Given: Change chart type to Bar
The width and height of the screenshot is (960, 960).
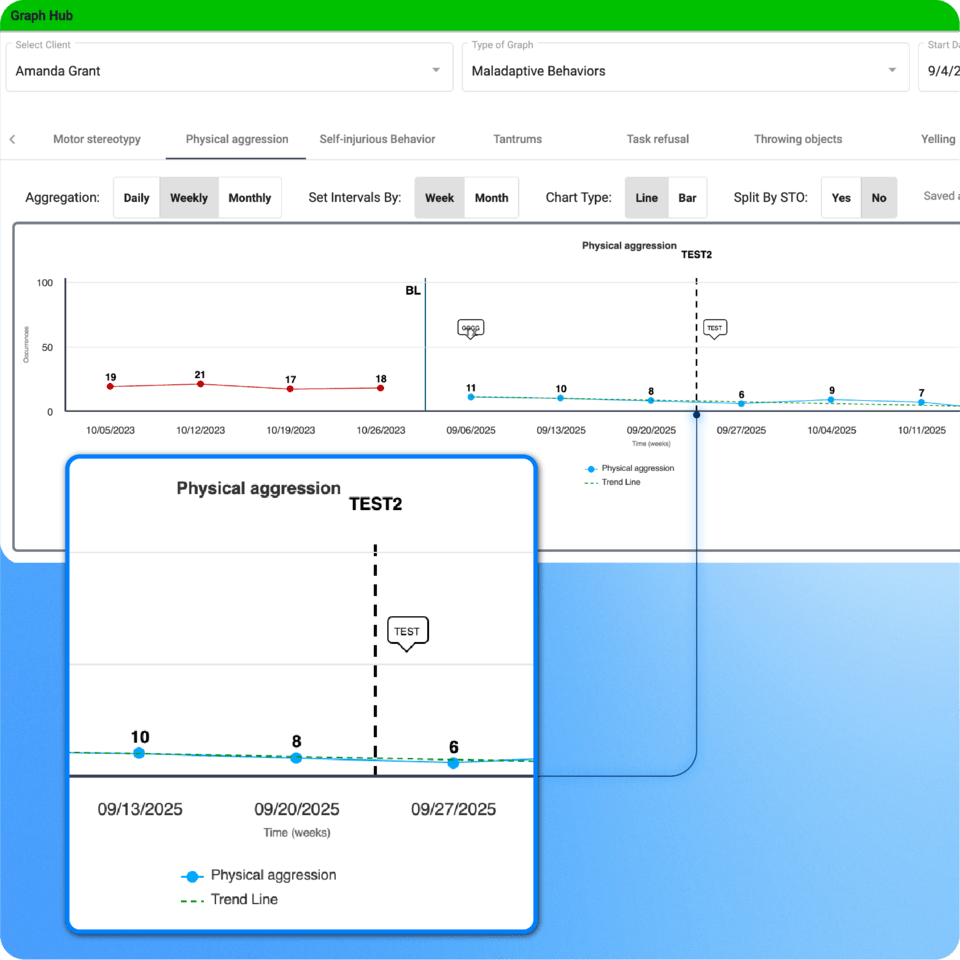Looking at the screenshot, I should [x=688, y=197].
